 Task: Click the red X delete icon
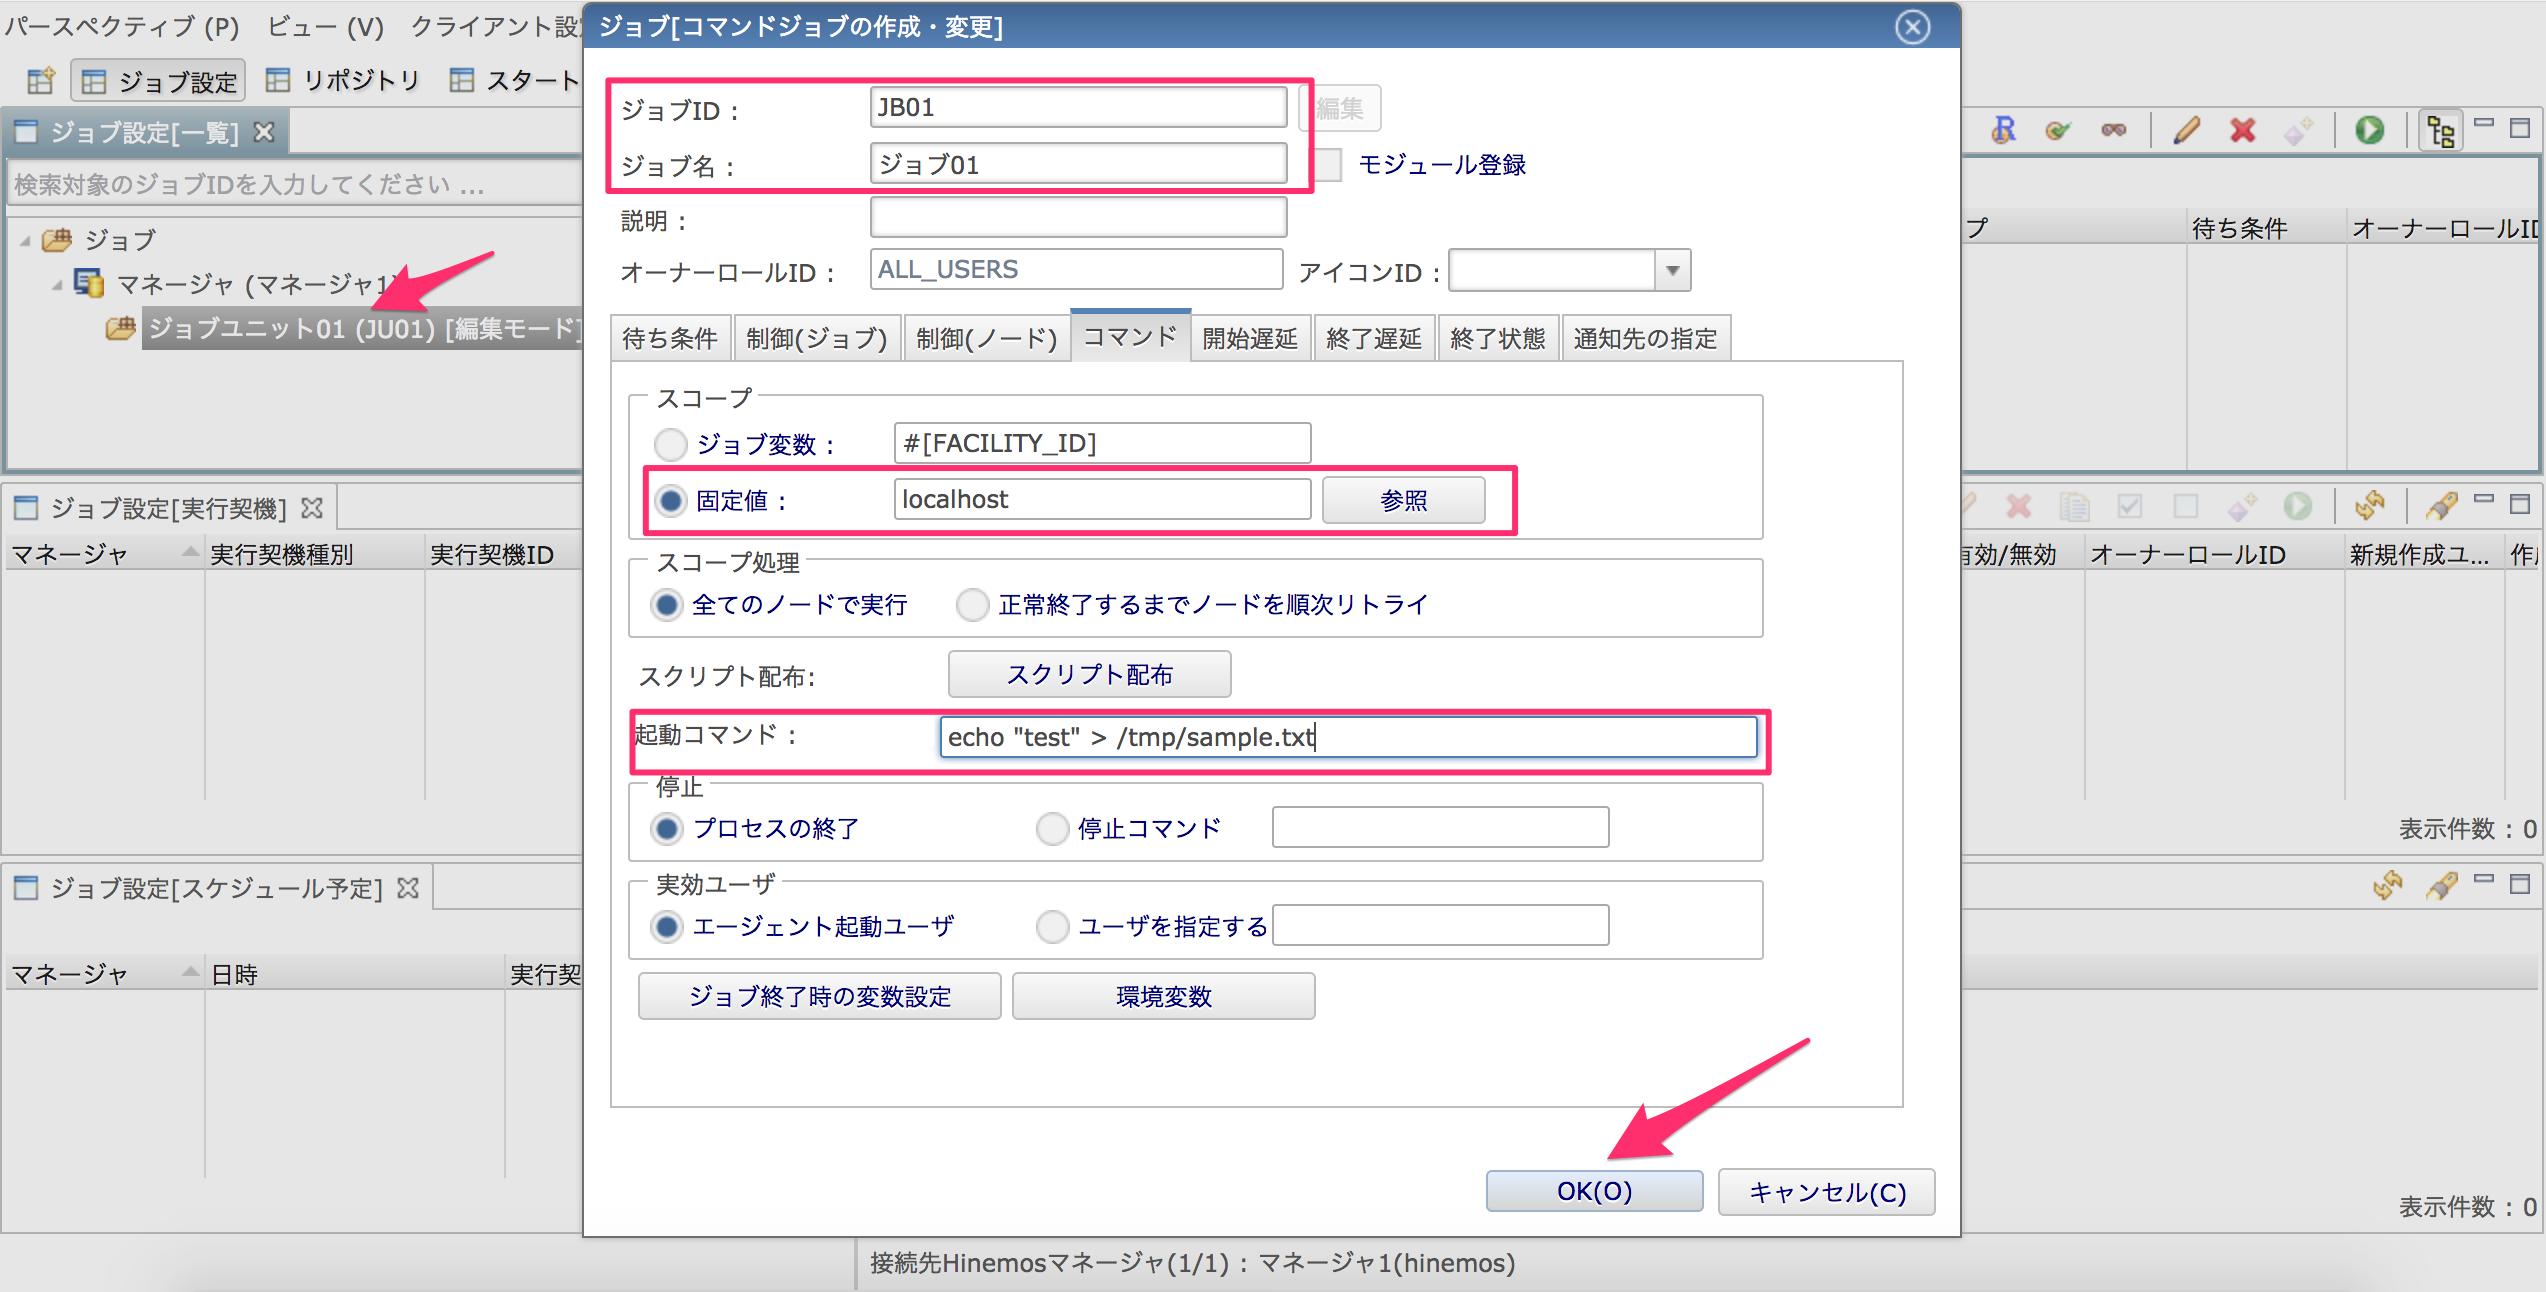(2242, 130)
